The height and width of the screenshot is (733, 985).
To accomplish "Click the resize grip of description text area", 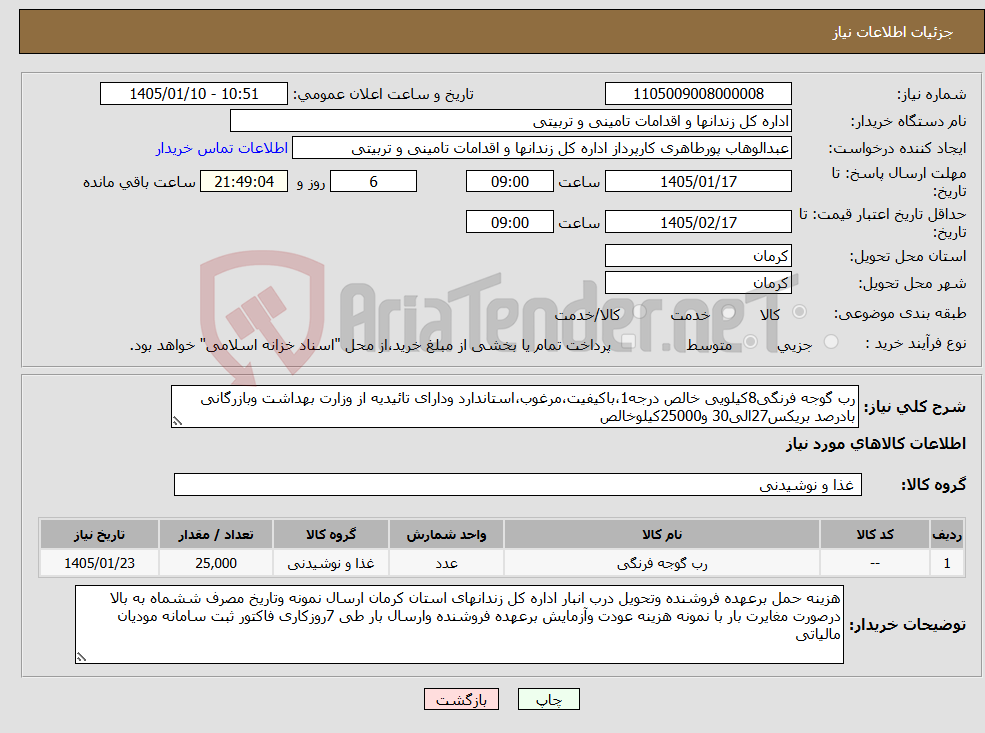I will coord(177,421).
